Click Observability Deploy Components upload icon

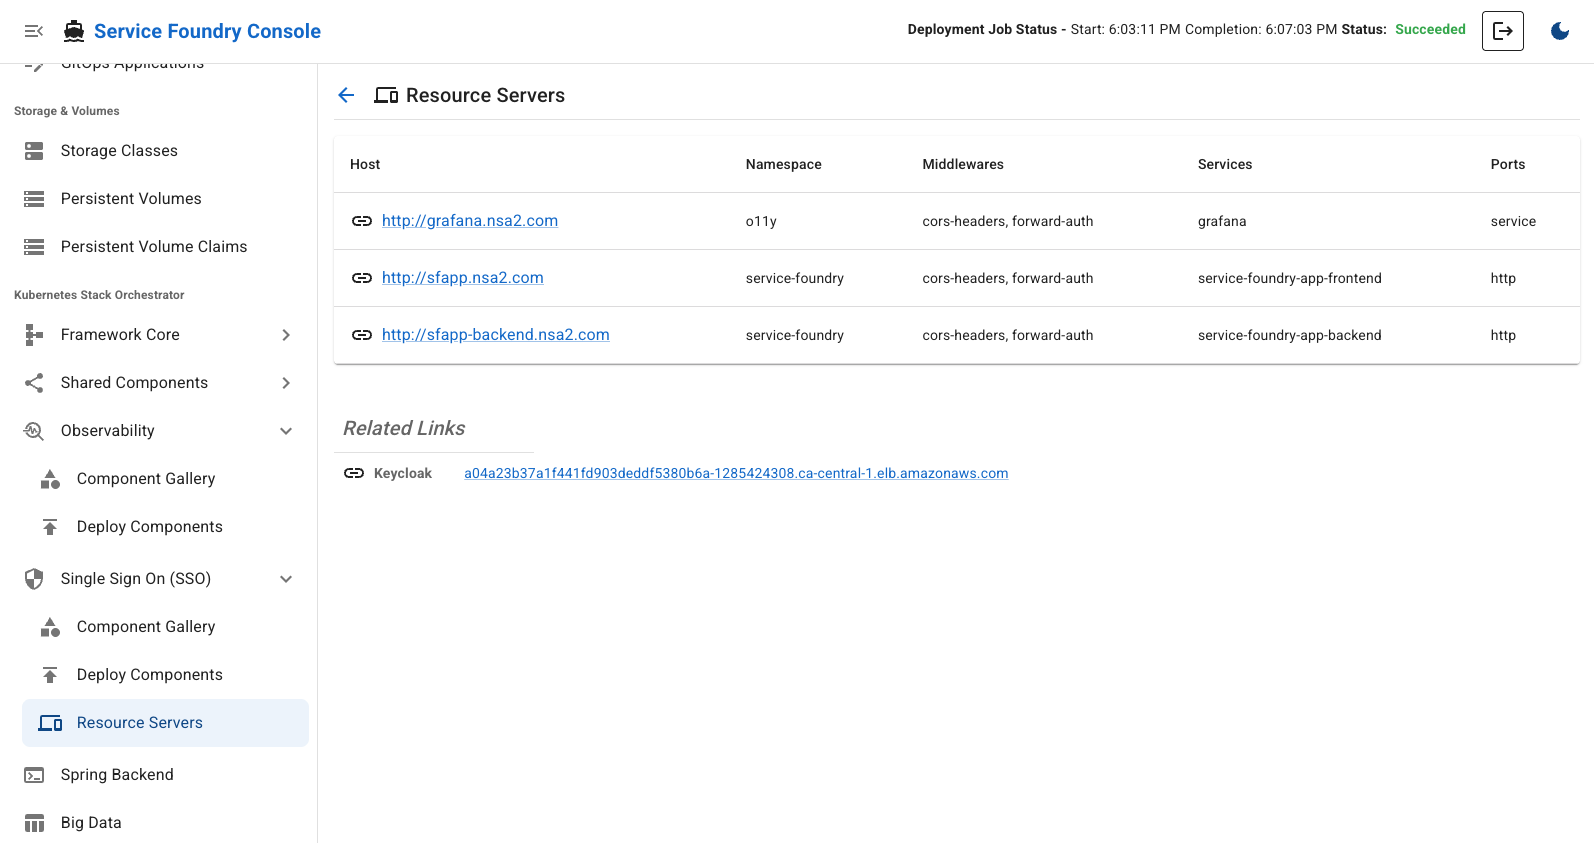pos(50,527)
